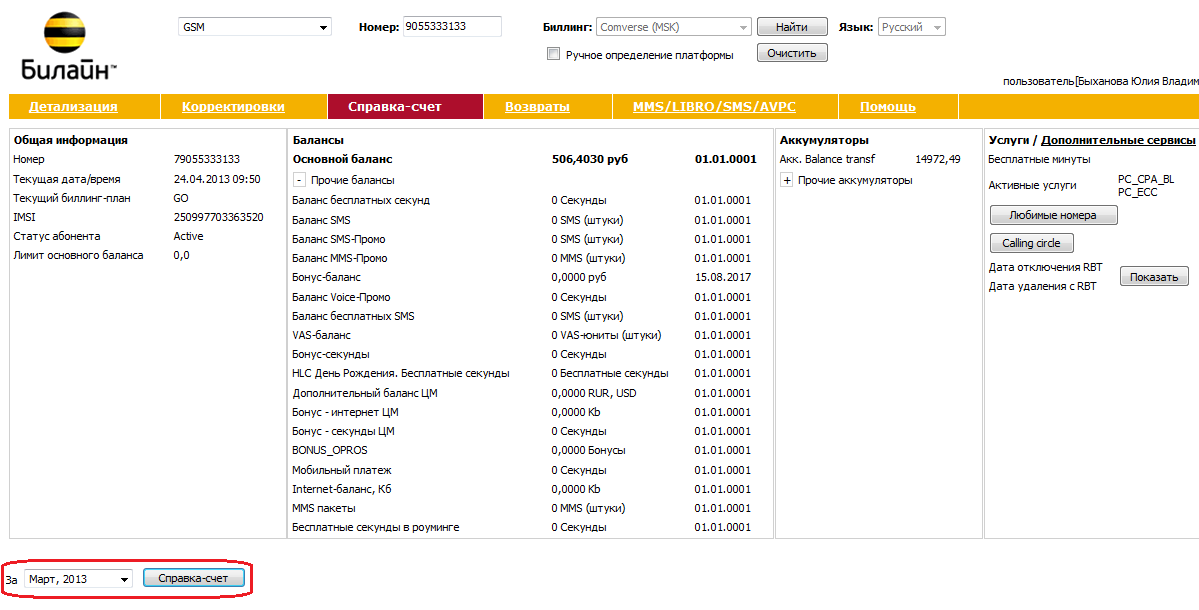Click the MMS пакеты row label
The image size is (1199, 610).
click(x=323, y=508)
